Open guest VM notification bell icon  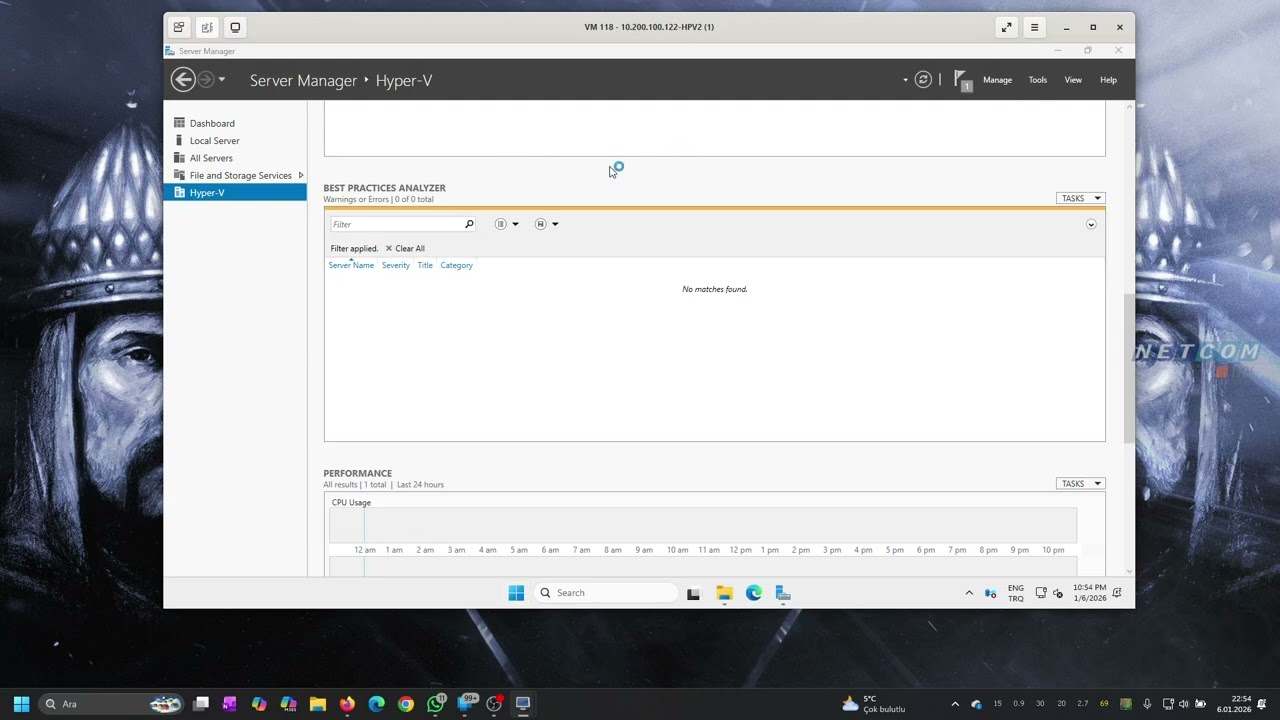coord(1117,593)
